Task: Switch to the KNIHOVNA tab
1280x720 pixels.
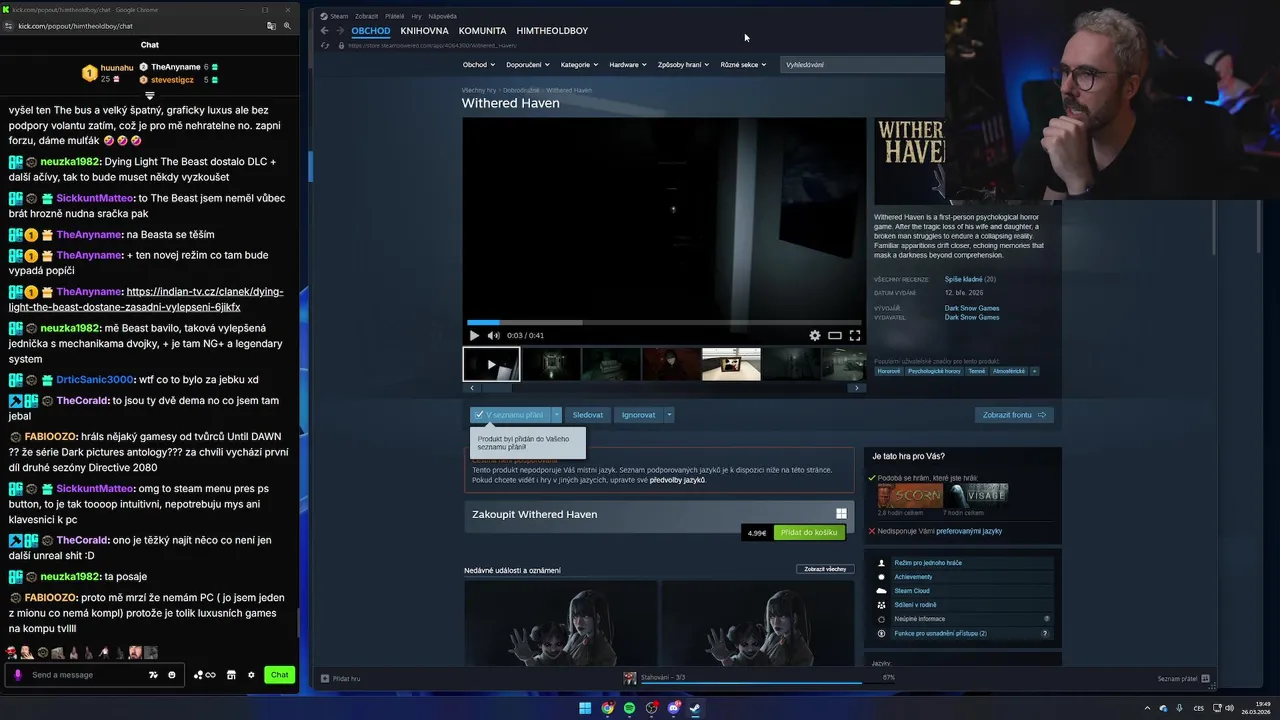Action: click(x=425, y=31)
